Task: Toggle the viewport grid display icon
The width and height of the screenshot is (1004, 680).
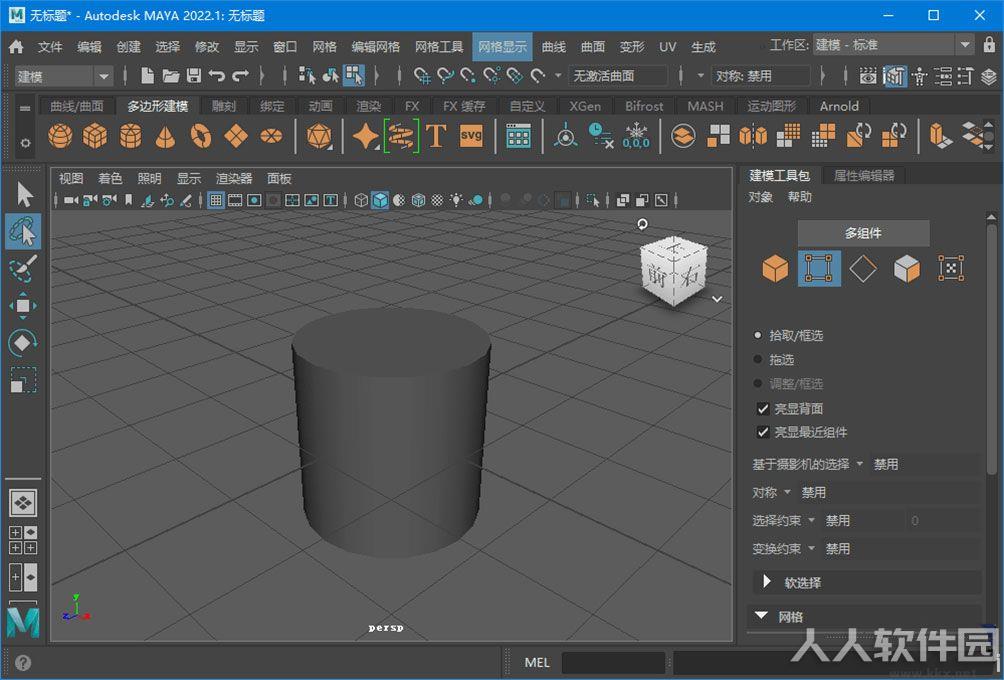Action: click(216, 200)
